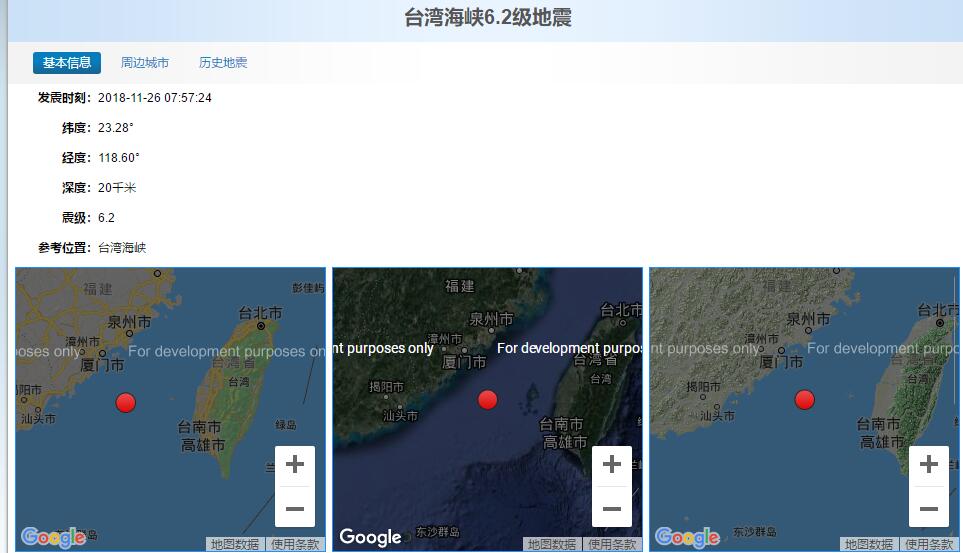The width and height of the screenshot is (963, 553).
Task: Open the Google logo on right terrain map
Action: click(x=687, y=537)
